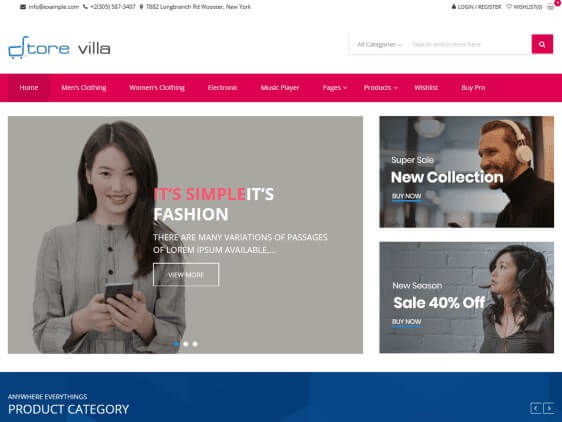The width and height of the screenshot is (562, 422).
Task: Select the second slider dot
Action: point(186,344)
